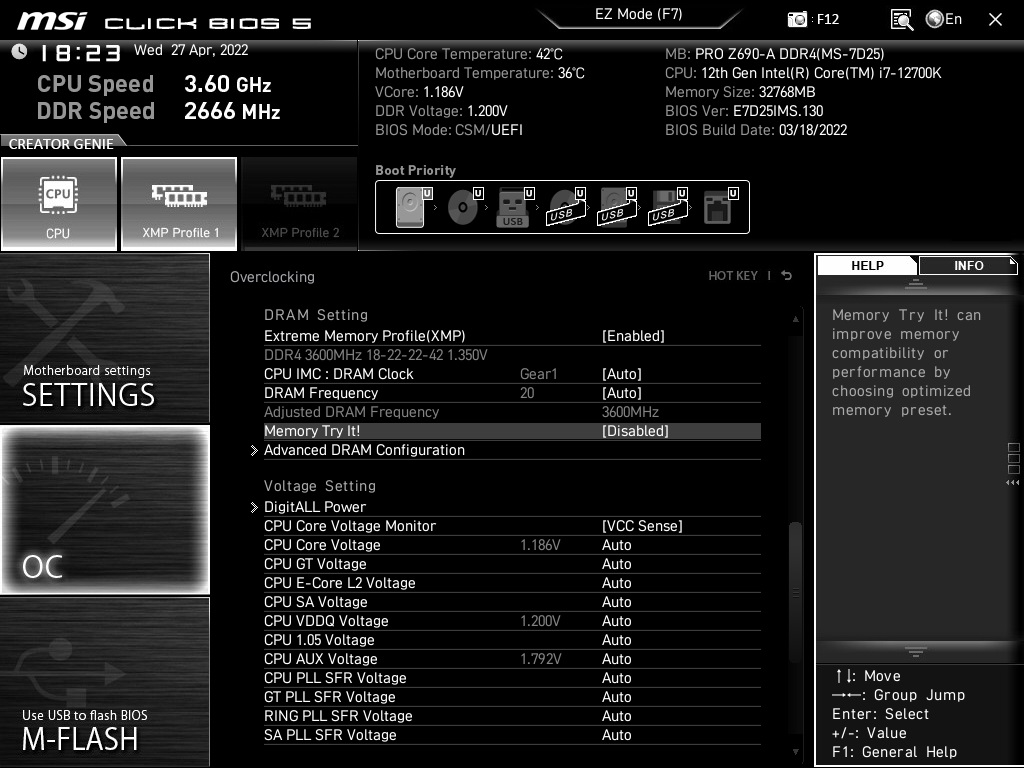Expand Advanced DRAM Configuration
This screenshot has height=768, width=1024.
pos(364,450)
